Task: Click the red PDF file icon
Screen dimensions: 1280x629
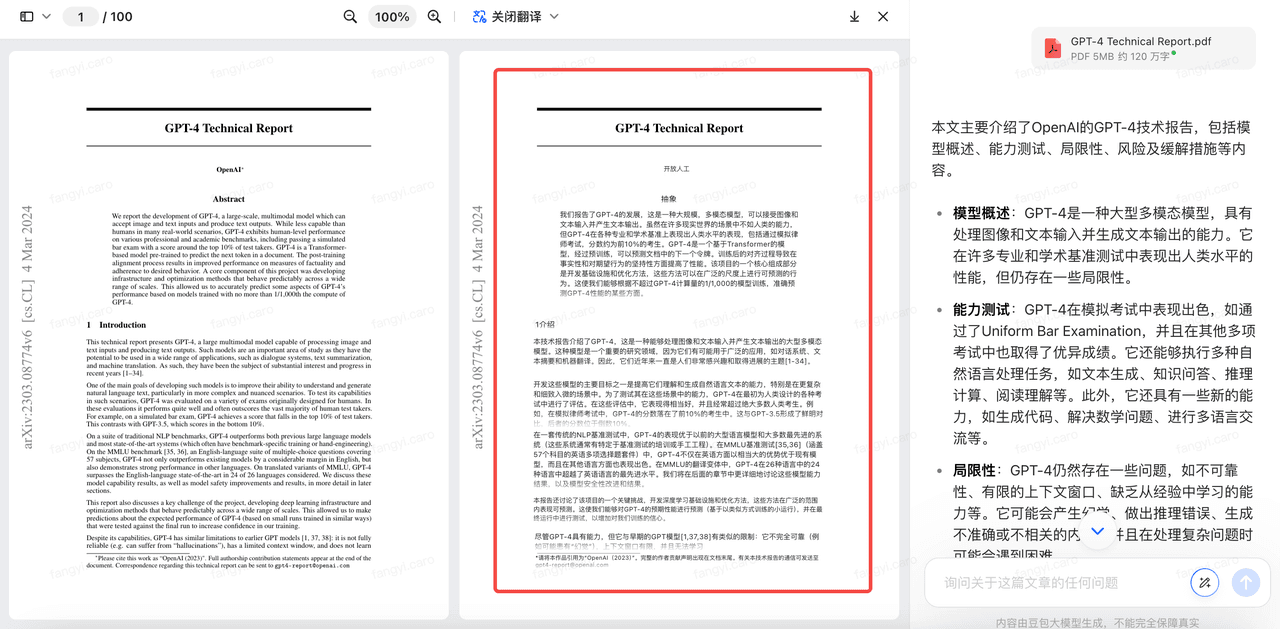Action: [x=1052, y=48]
